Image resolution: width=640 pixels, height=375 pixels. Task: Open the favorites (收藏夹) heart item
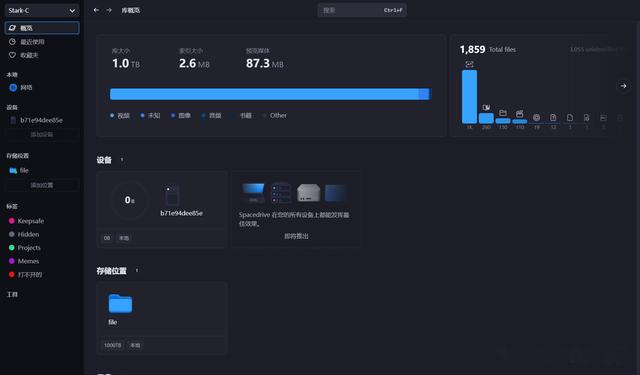(42, 55)
